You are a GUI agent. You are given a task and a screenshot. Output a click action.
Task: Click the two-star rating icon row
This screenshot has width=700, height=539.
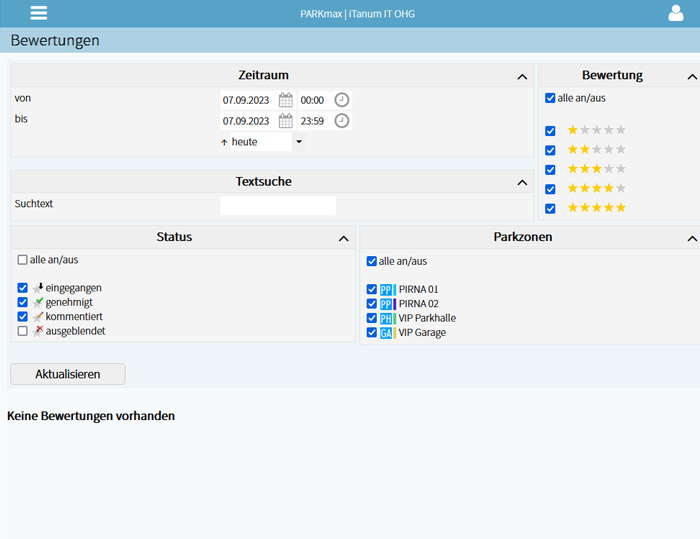(x=596, y=149)
